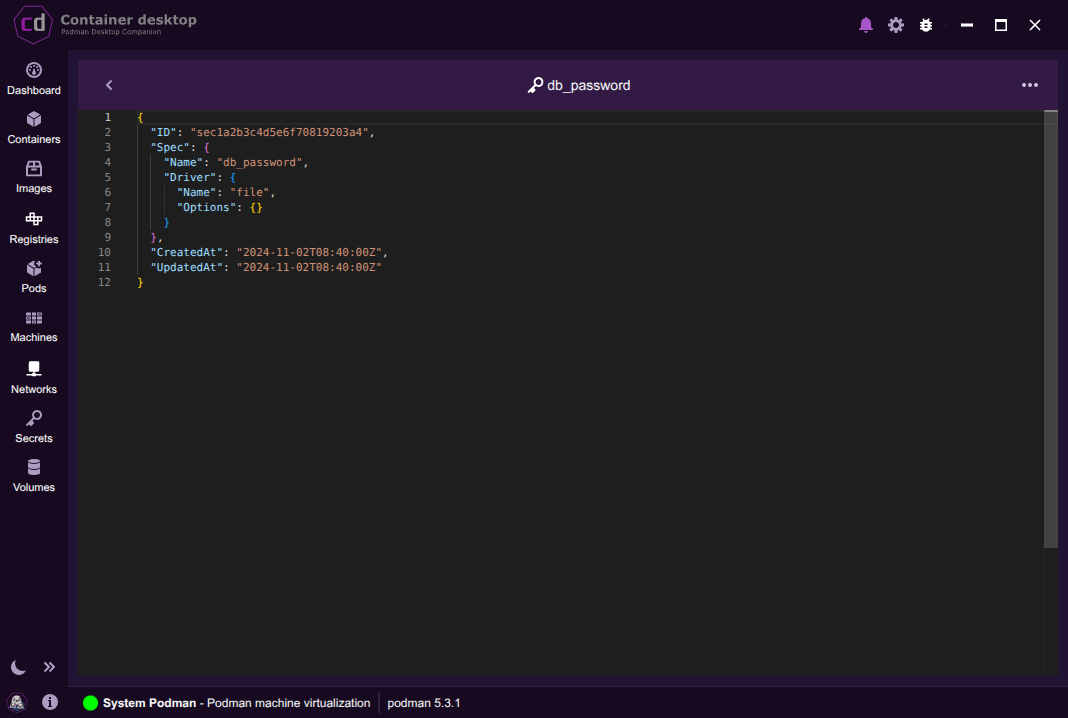The height and width of the screenshot is (718, 1068).
Task: Click the "CreatedAt" key on line 10
Action: [187, 252]
